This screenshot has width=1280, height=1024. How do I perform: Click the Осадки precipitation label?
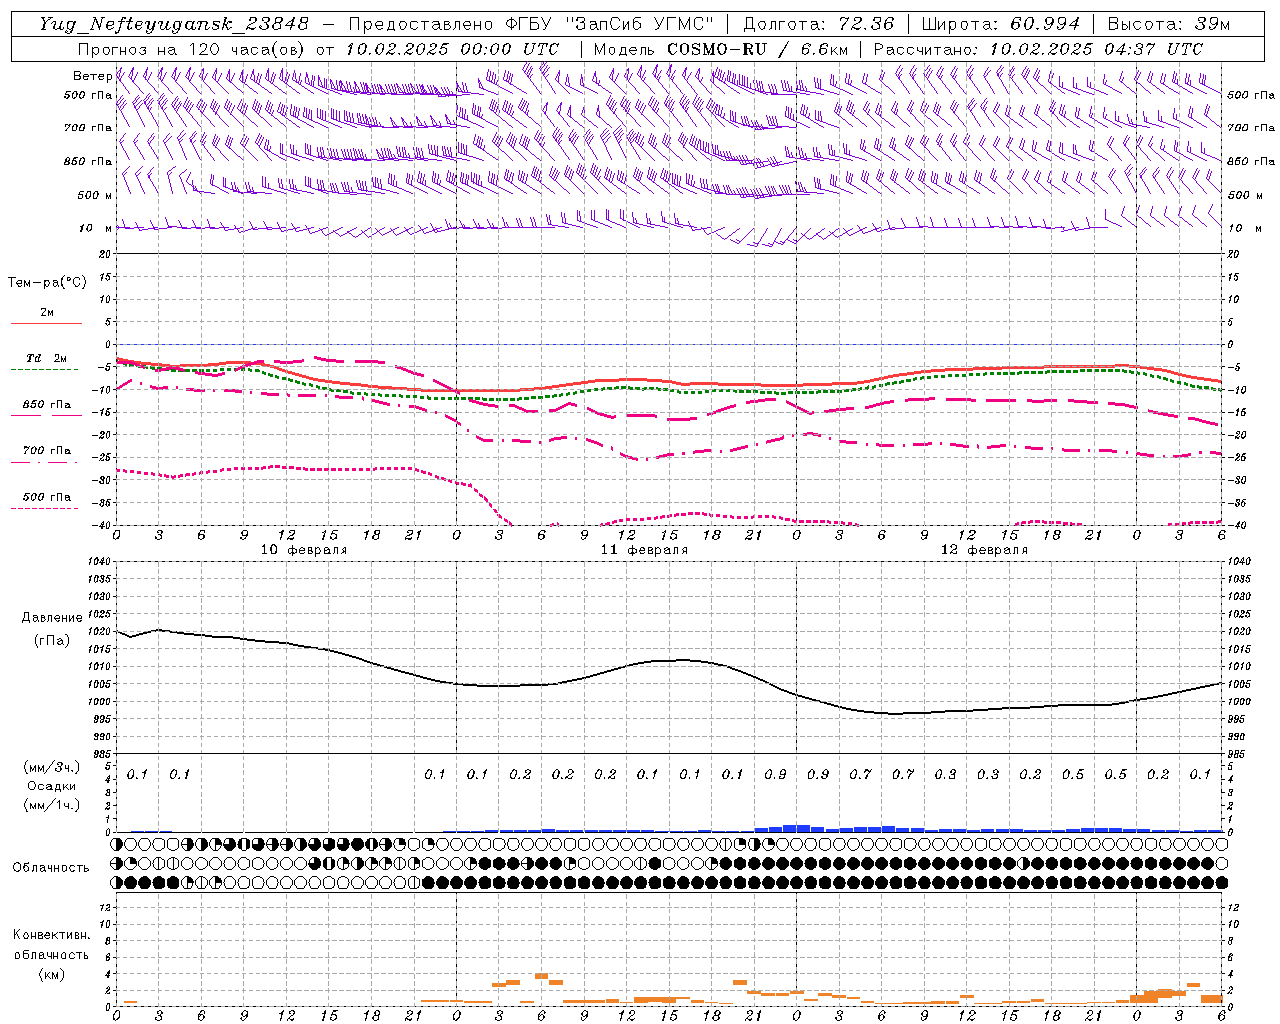(x=52, y=786)
